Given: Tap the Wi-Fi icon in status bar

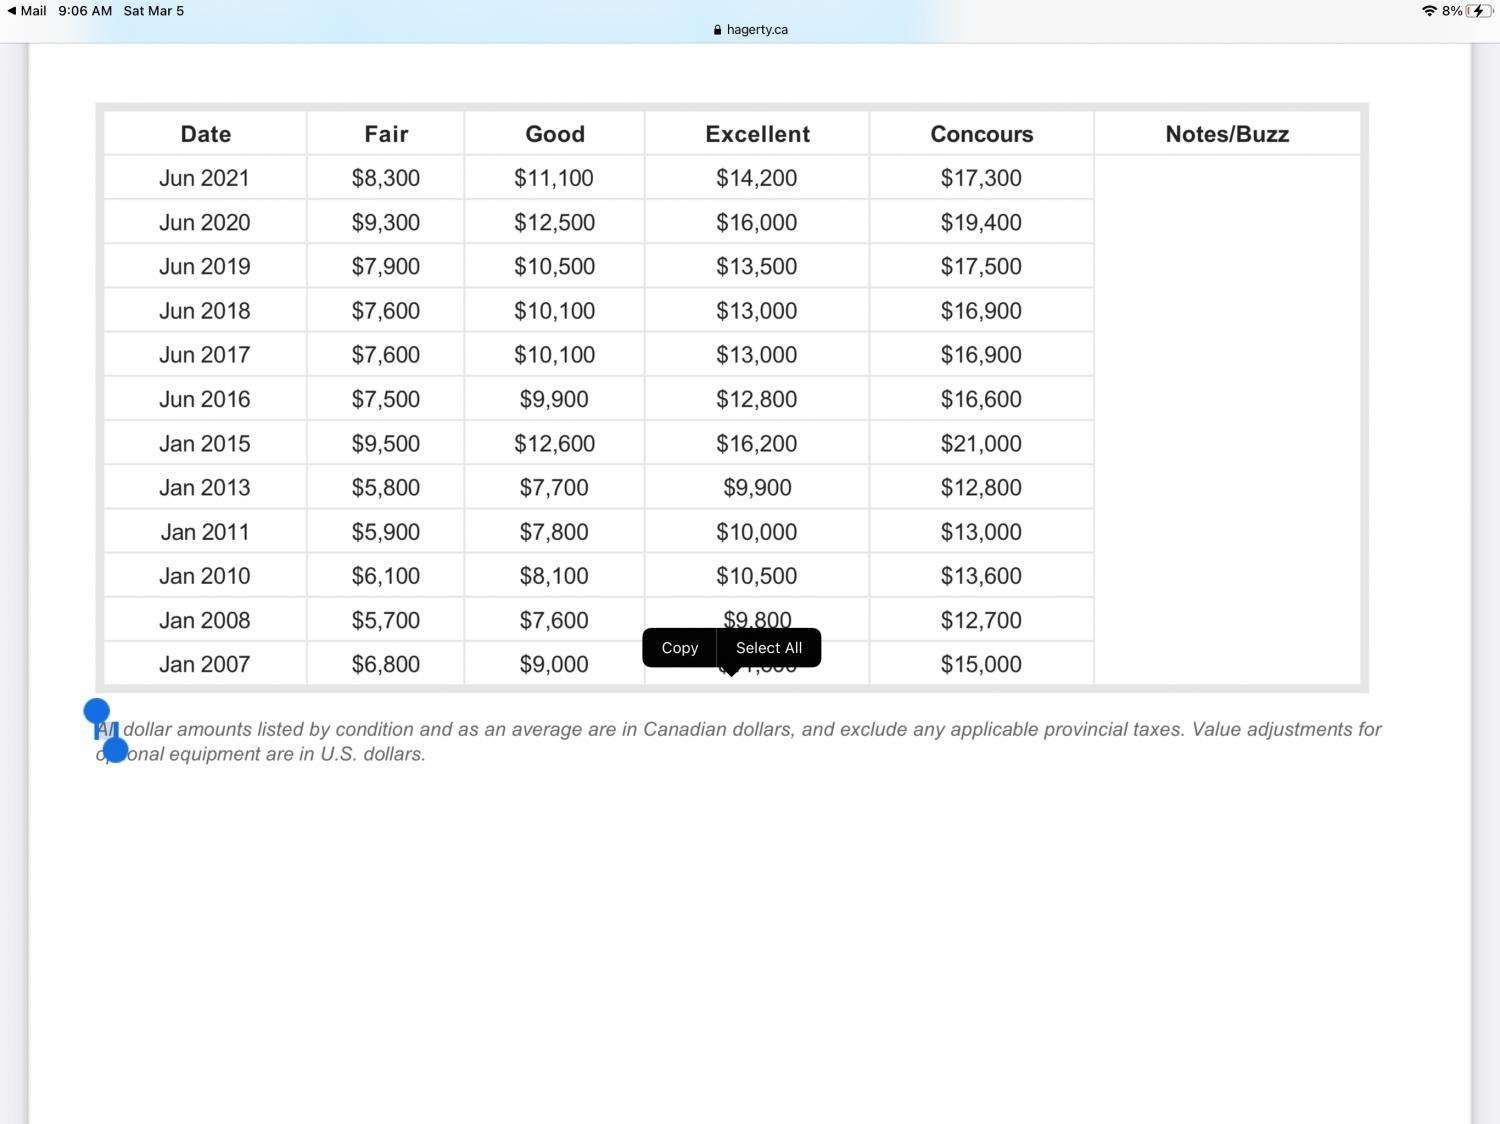Looking at the screenshot, I should 1429,11.
